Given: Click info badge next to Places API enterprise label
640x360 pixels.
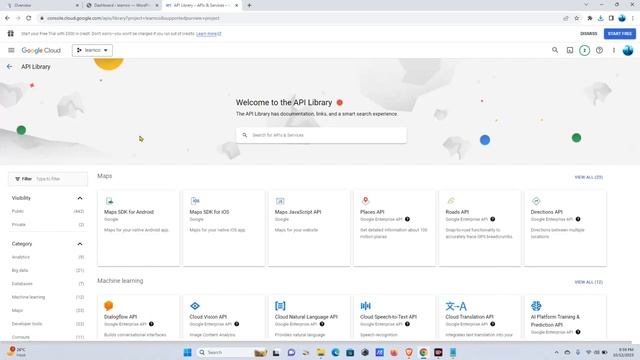Looking at the screenshot, I should pyautogui.click(x=407, y=219).
